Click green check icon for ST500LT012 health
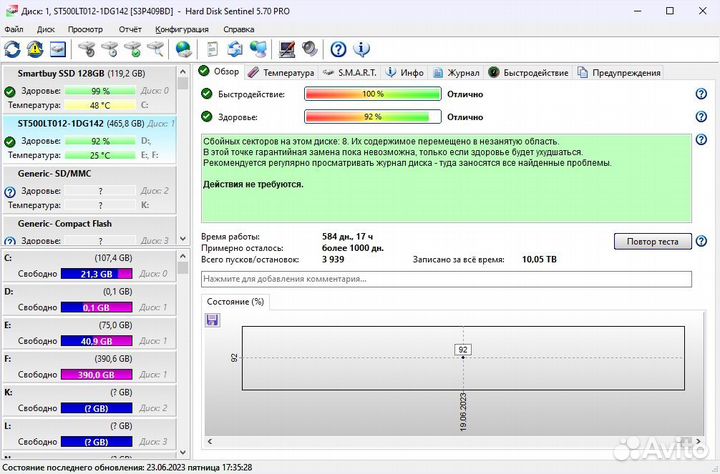The height and width of the screenshot is (474, 720). (10, 141)
